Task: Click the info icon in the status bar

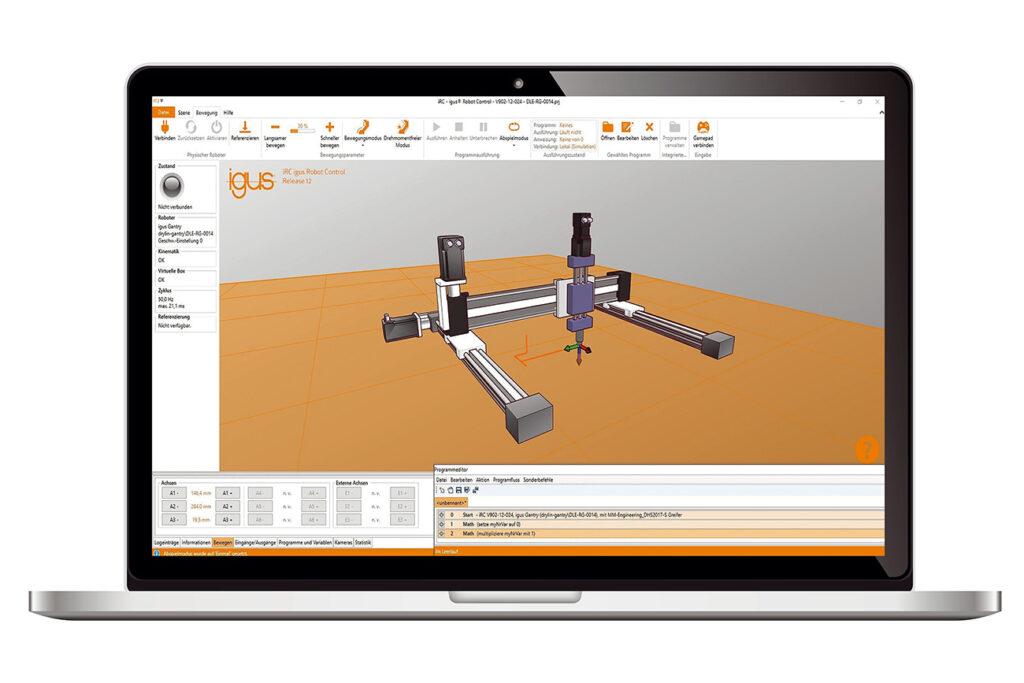Action: click(157, 552)
